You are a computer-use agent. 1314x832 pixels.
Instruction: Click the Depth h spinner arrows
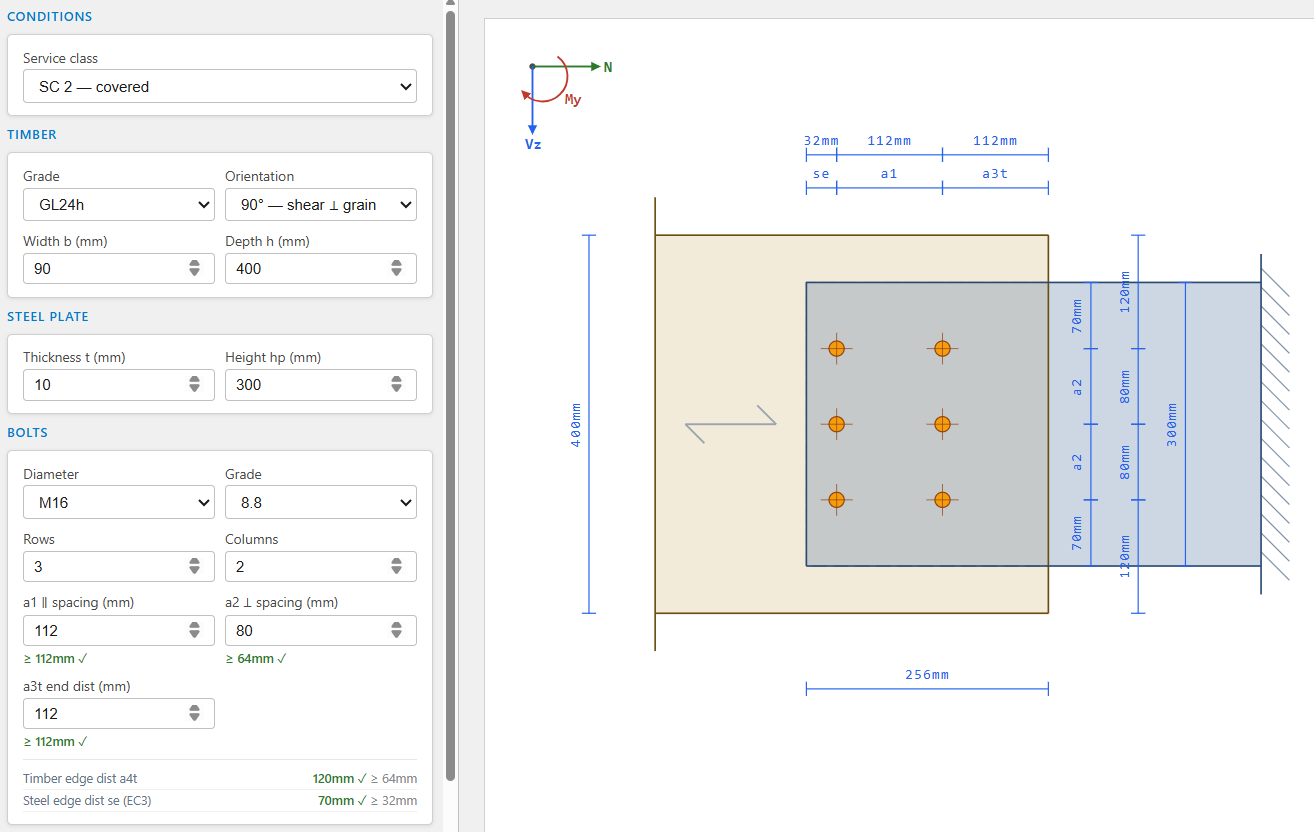396,268
